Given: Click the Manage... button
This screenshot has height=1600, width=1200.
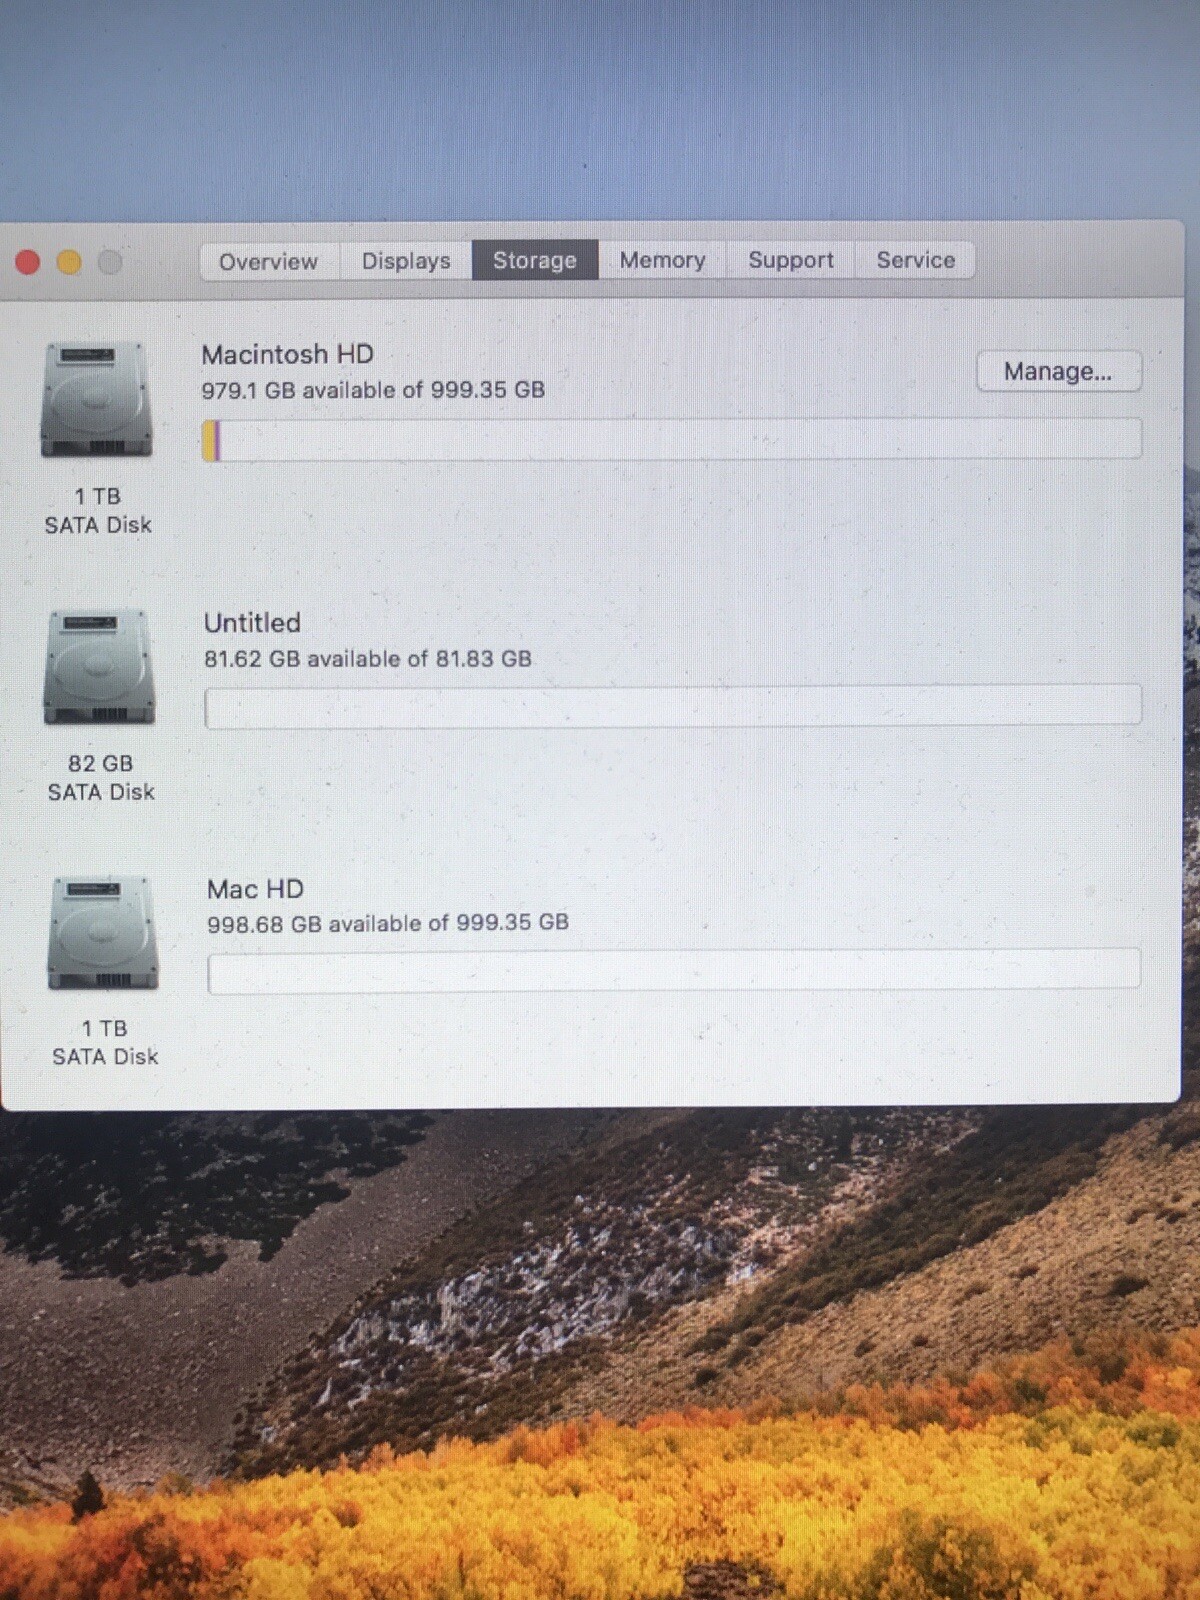Looking at the screenshot, I should (1058, 371).
